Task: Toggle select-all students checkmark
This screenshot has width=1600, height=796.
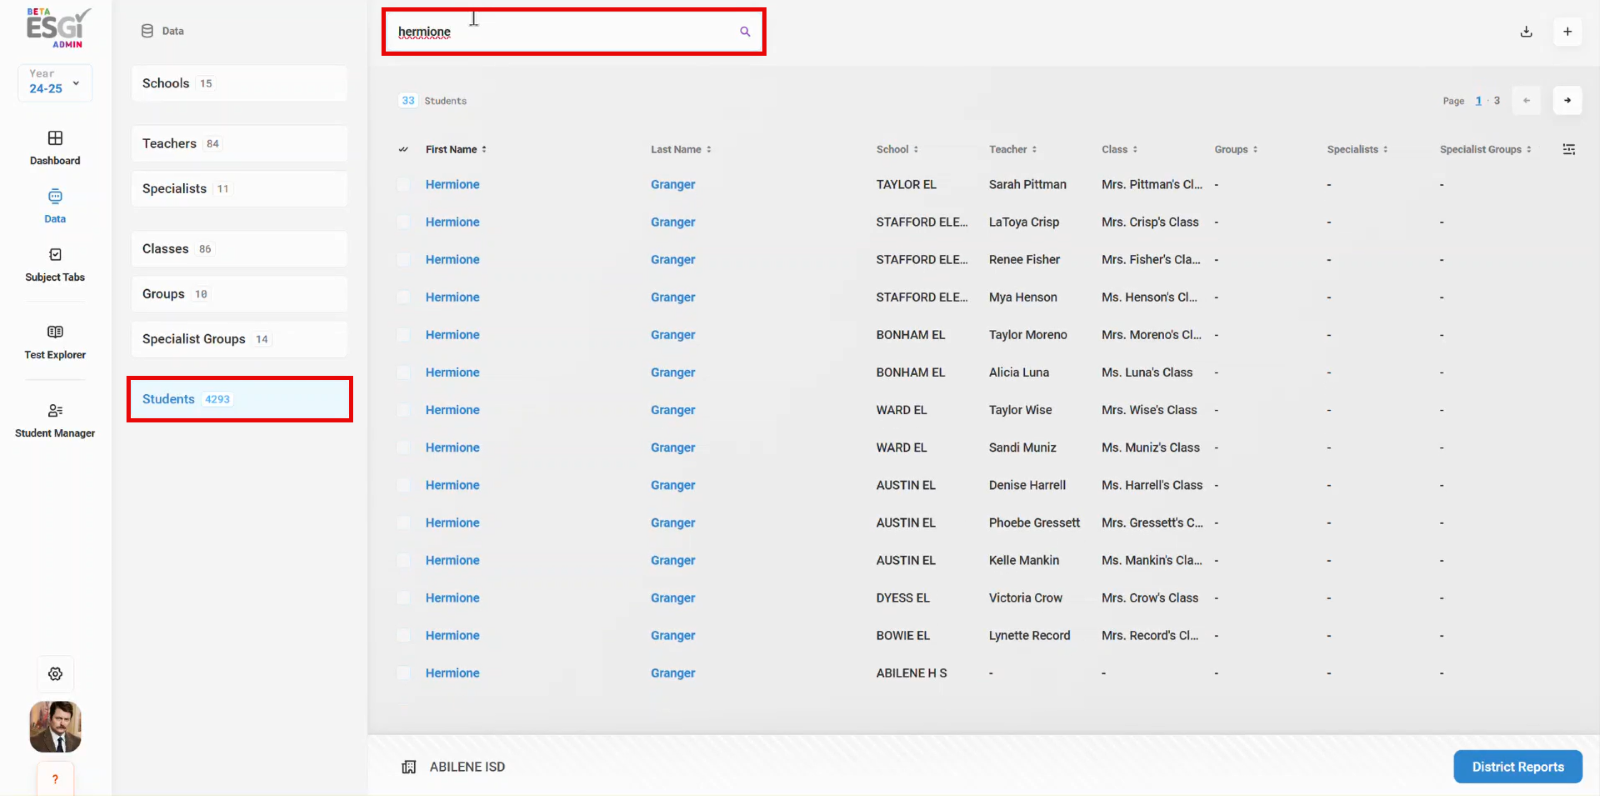Action: tap(403, 149)
